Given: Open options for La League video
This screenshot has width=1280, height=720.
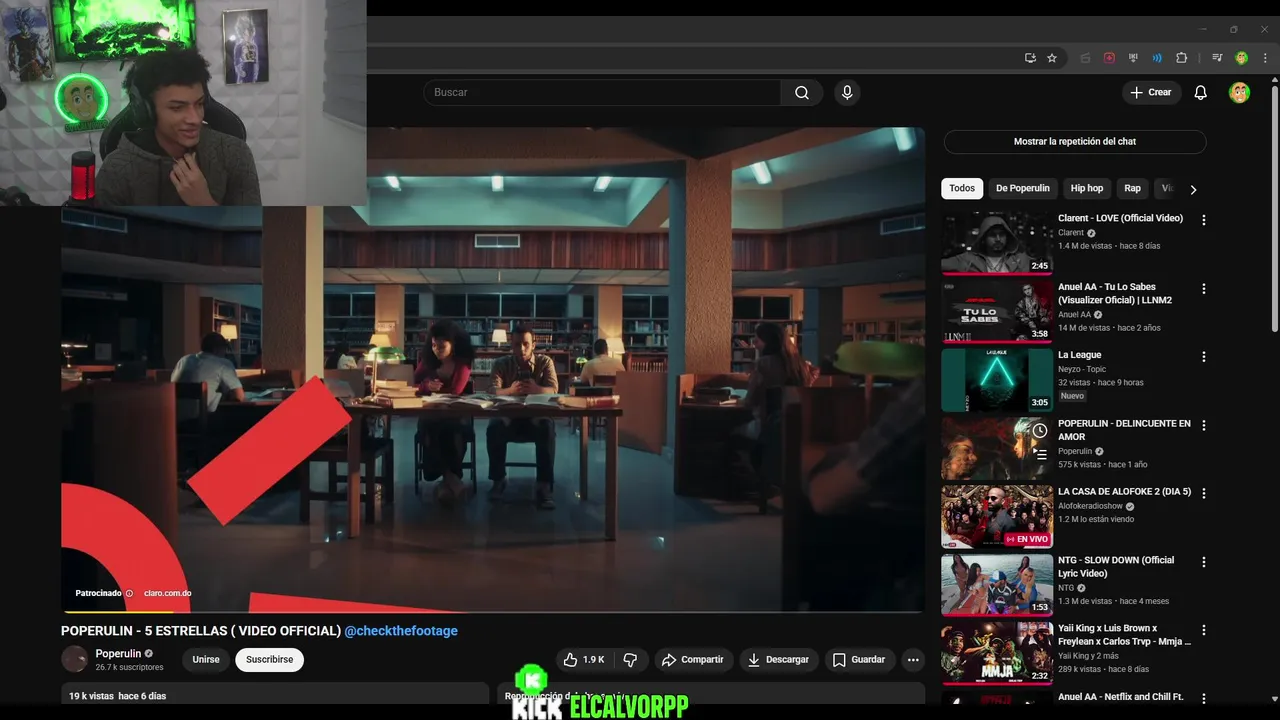Looking at the screenshot, I should pyautogui.click(x=1203, y=357).
